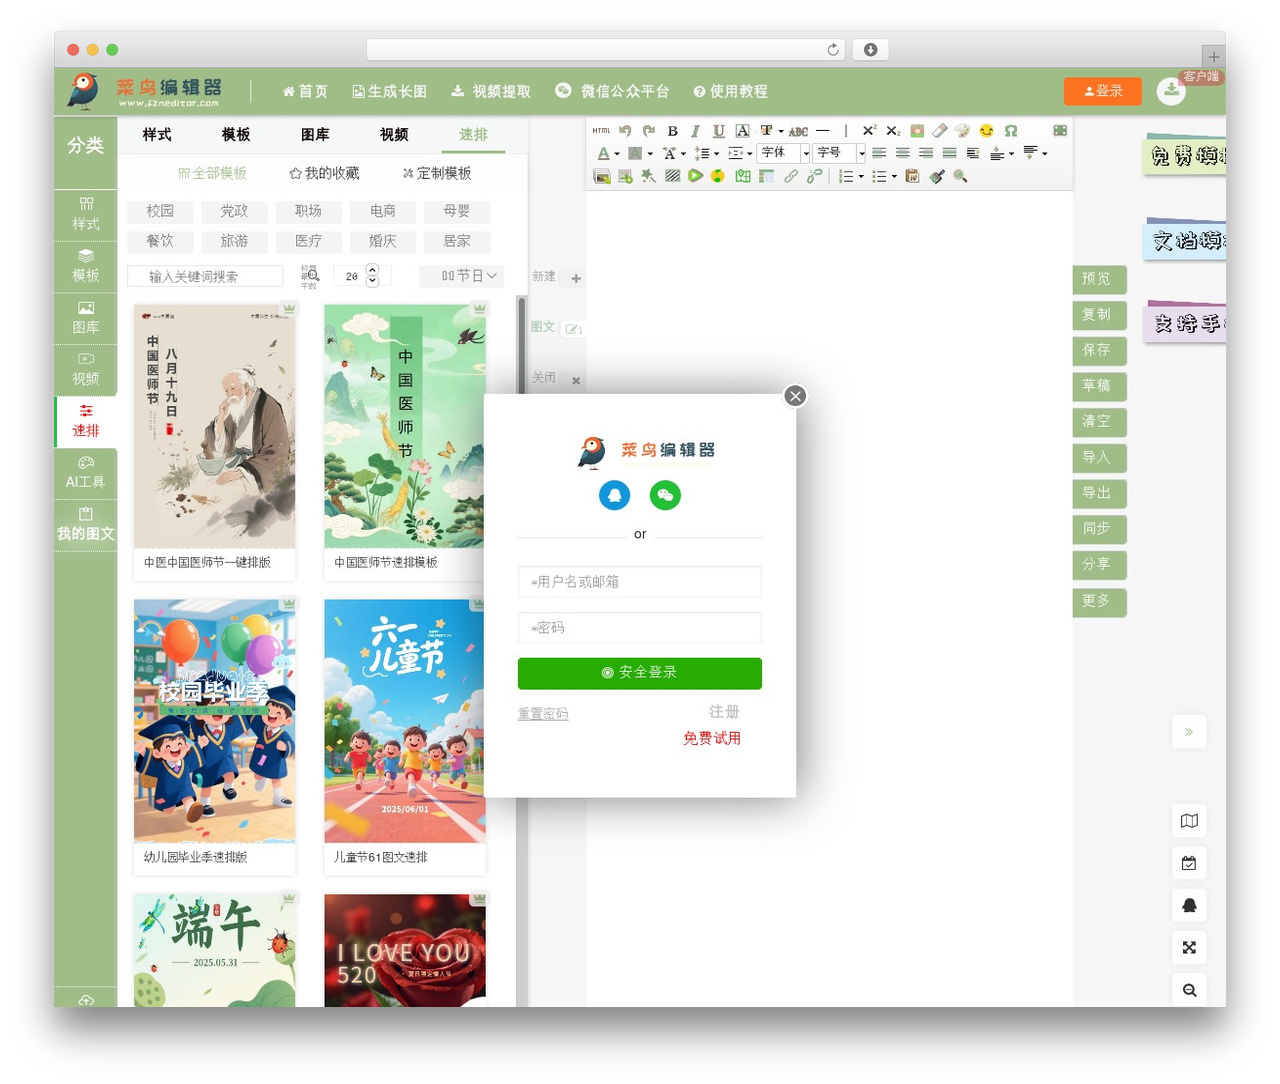Log in with QQ icon
Screen dimensions: 1280x1084
point(614,495)
